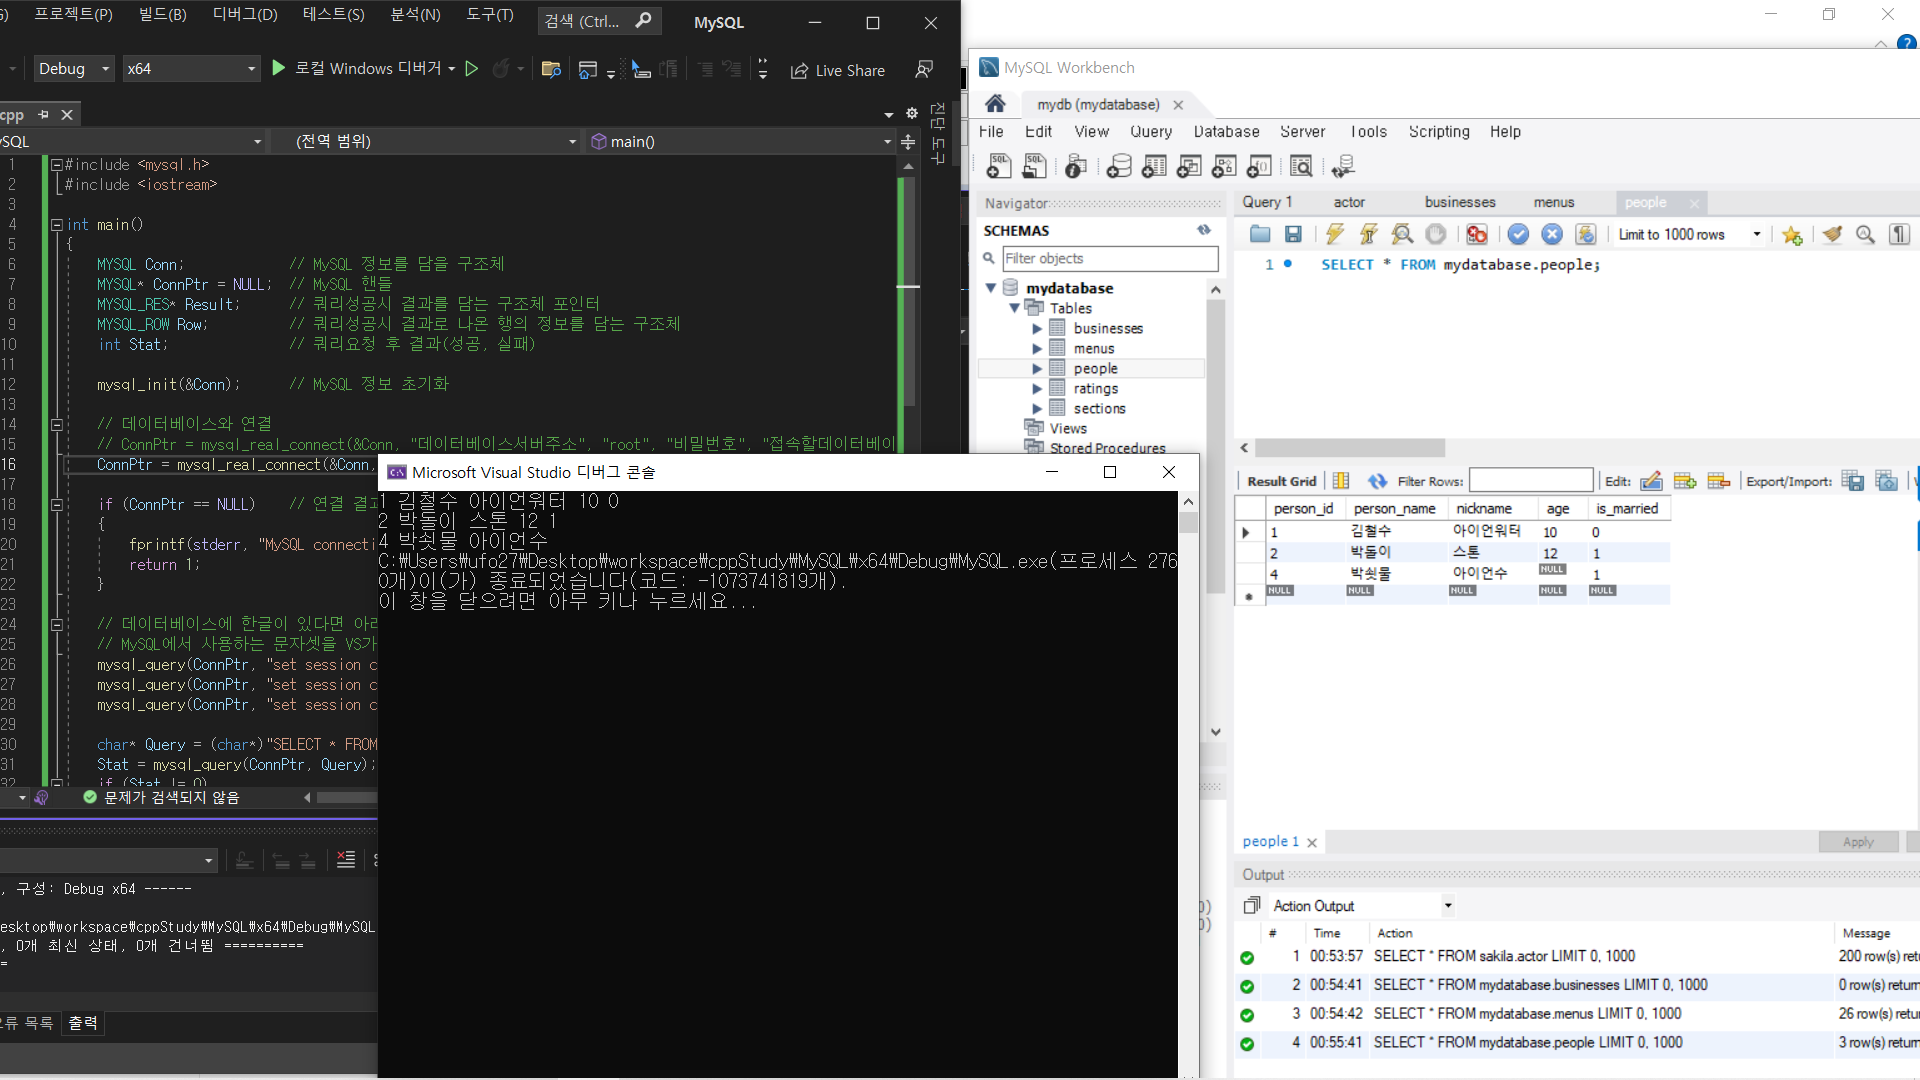Execute the statement under cursor icon
The height and width of the screenshot is (1080, 1920).
pos(1368,234)
